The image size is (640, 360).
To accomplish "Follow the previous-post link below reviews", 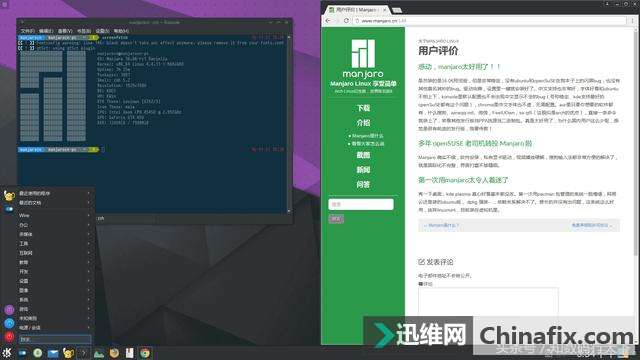I will (441, 225).
